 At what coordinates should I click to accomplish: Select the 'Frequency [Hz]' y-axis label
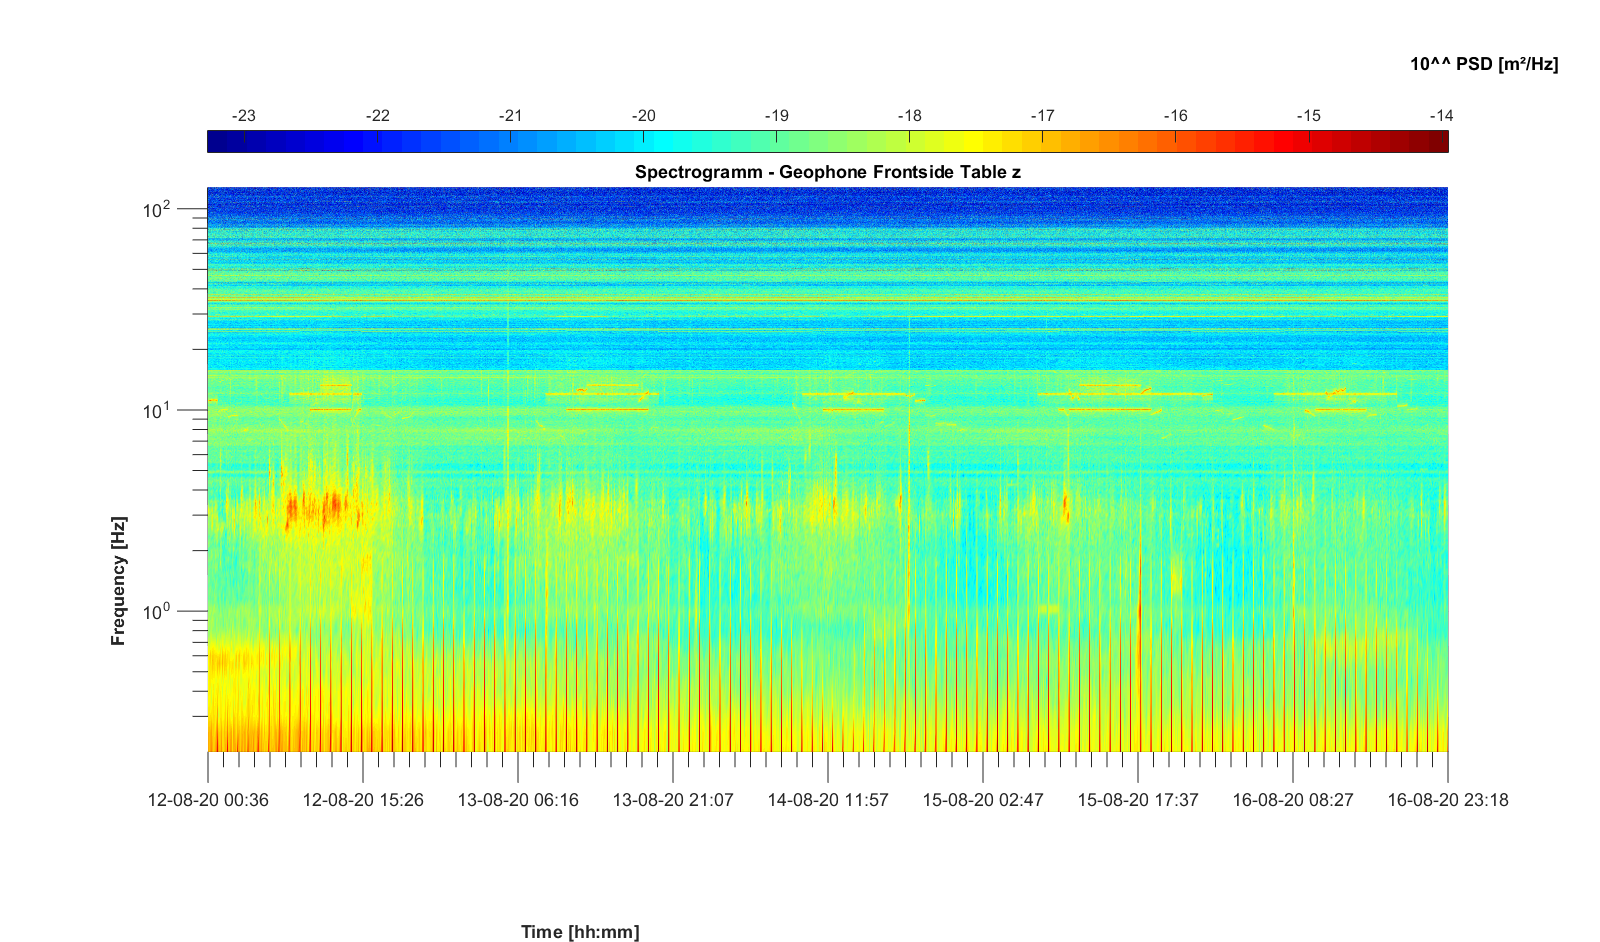tap(119, 581)
